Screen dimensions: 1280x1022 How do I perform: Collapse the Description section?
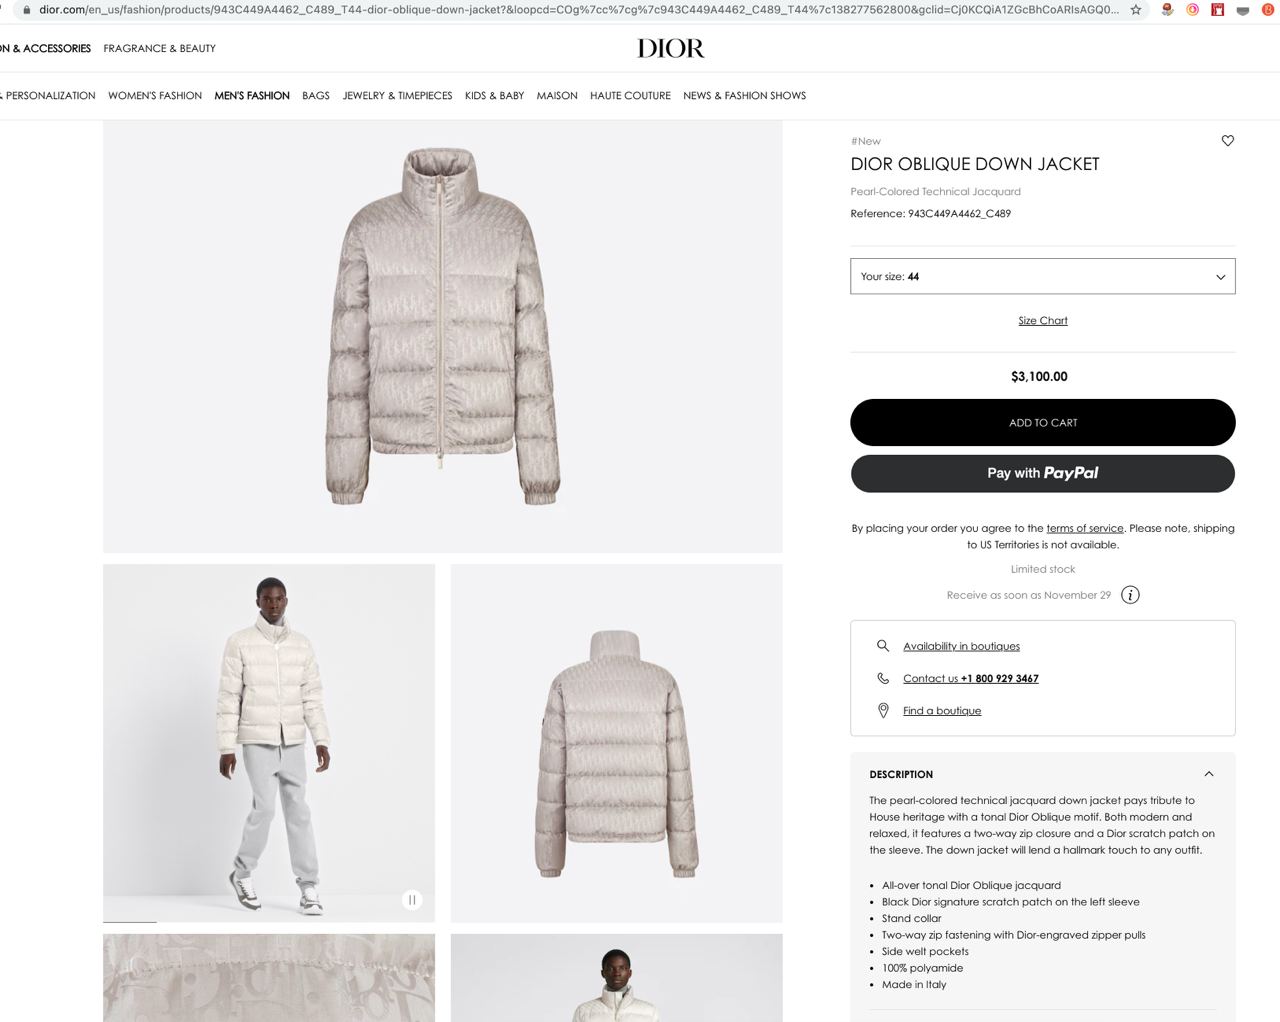[1209, 774]
